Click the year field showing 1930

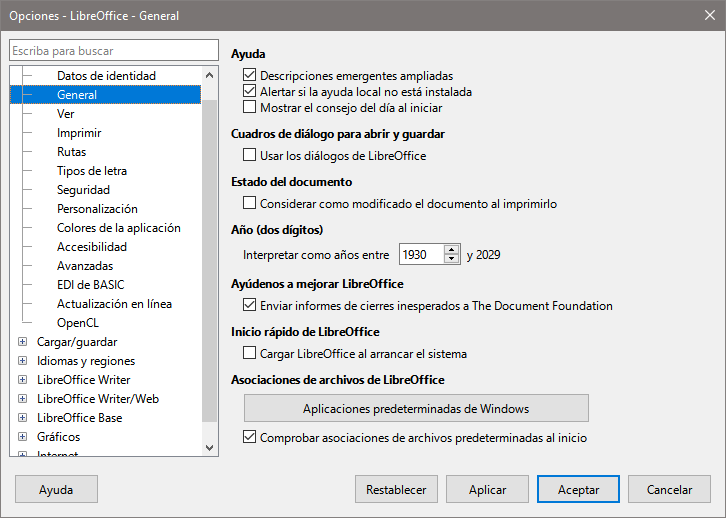pyautogui.click(x=421, y=255)
